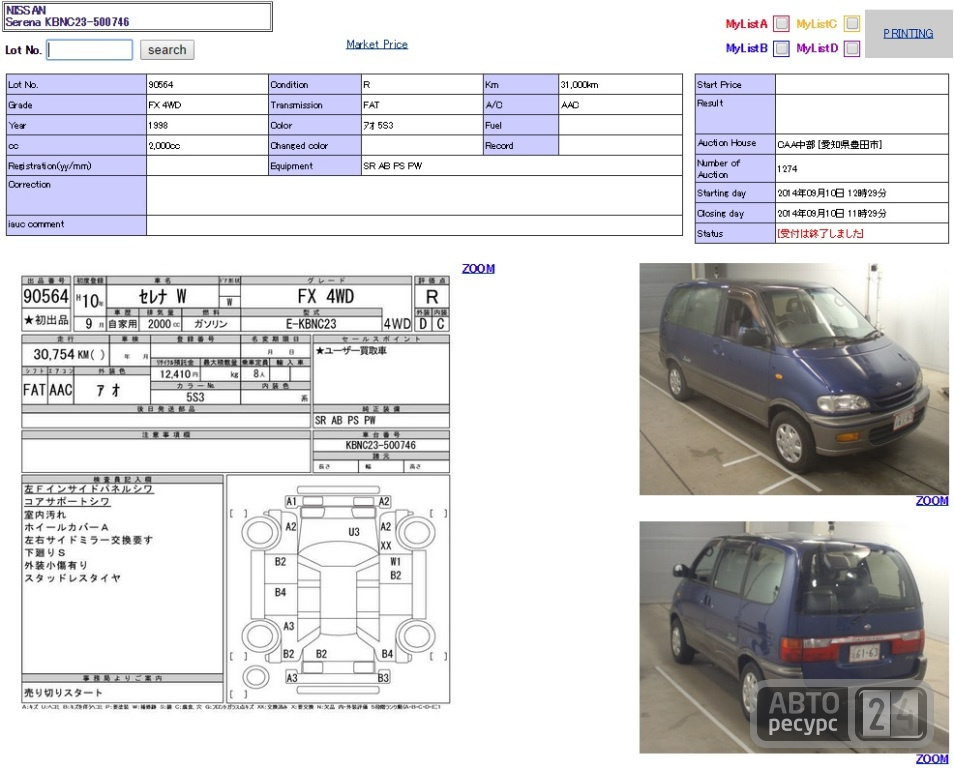The height and width of the screenshot is (768, 954).
Task: Click the Result label cell
Action: pyautogui.click(x=735, y=114)
